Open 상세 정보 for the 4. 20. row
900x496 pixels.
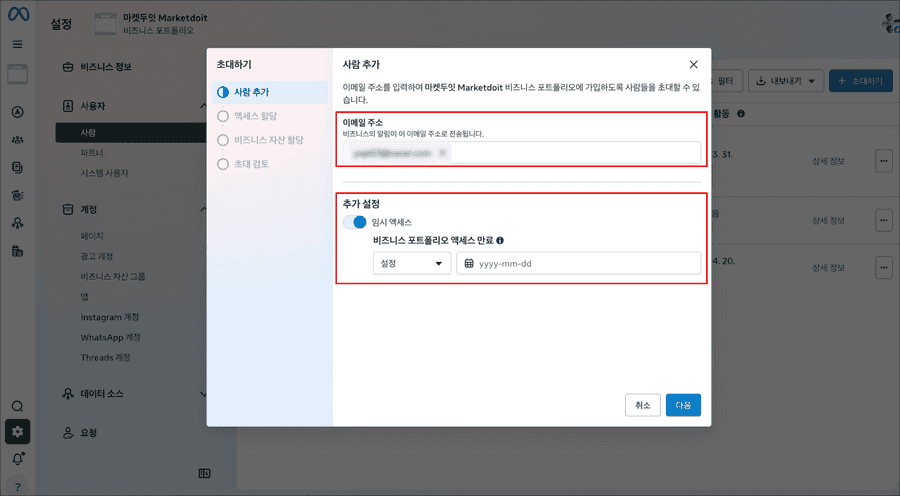[828, 268]
